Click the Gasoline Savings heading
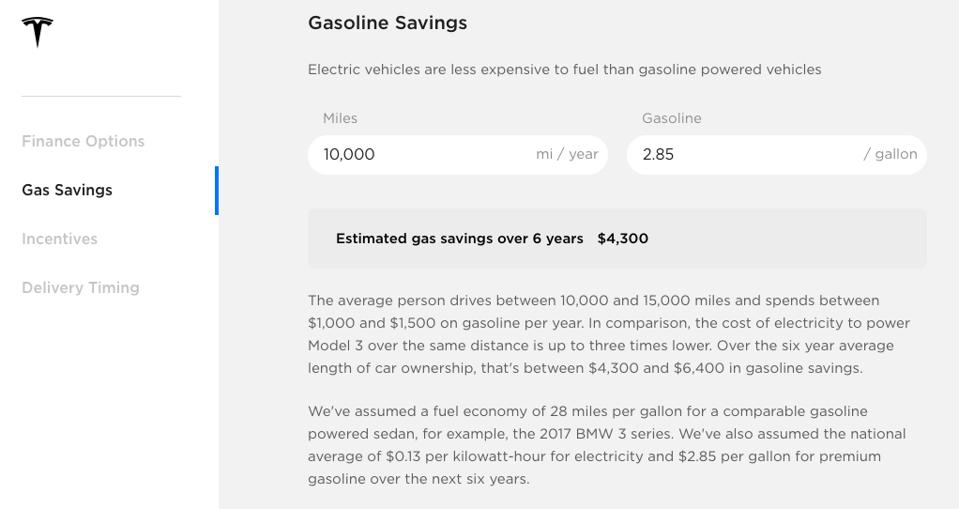The width and height of the screenshot is (959, 509). coord(387,23)
